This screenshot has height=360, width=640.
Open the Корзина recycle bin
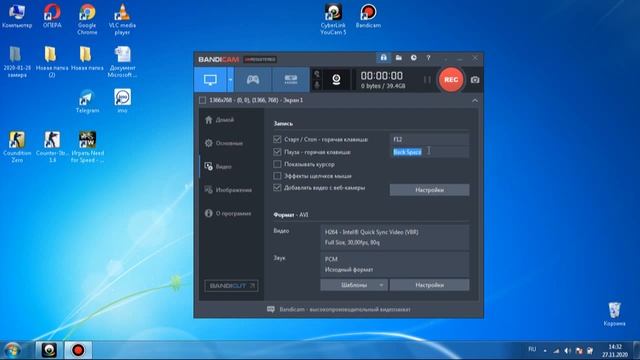tap(614, 314)
